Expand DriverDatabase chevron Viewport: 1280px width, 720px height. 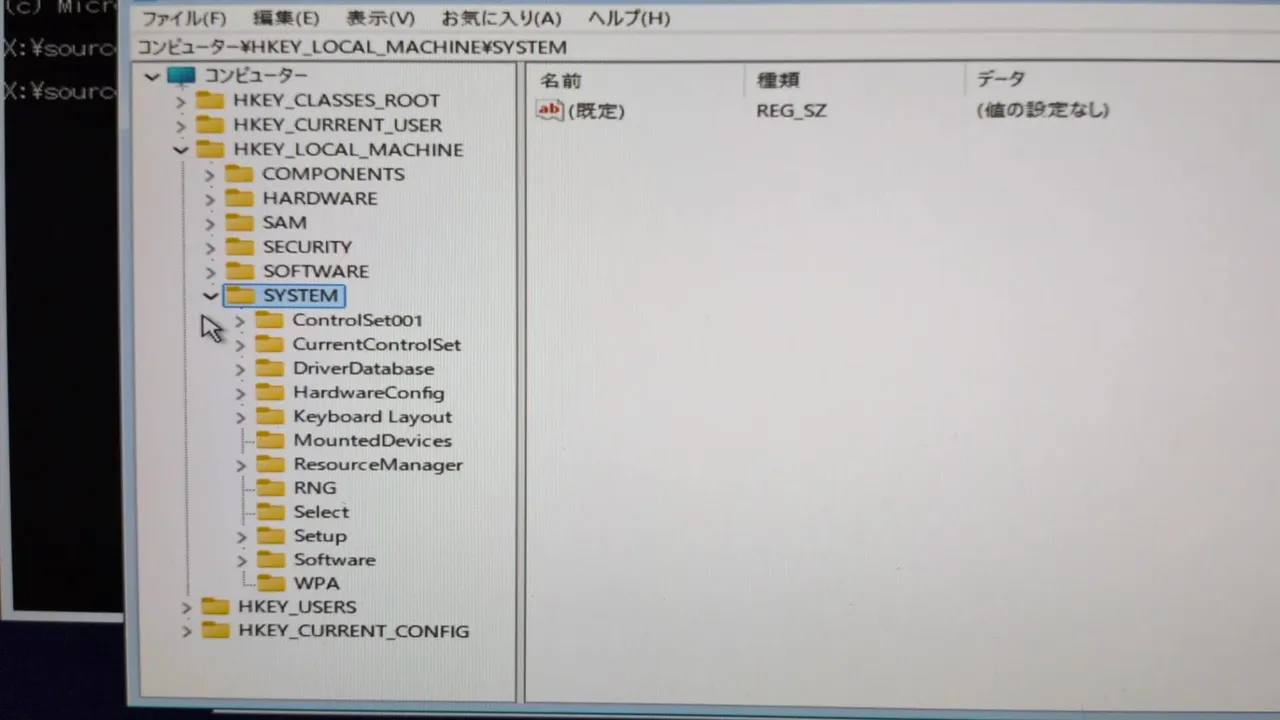click(240, 369)
